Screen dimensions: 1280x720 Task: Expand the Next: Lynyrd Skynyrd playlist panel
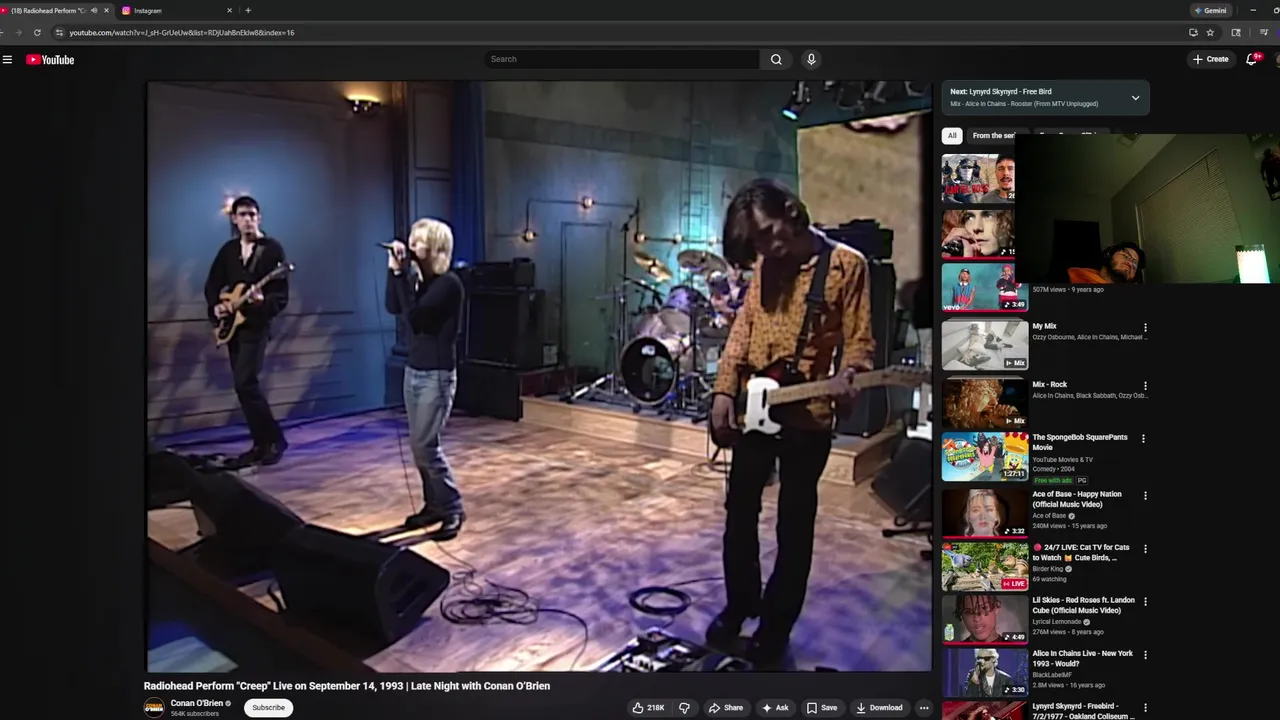tap(1135, 98)
